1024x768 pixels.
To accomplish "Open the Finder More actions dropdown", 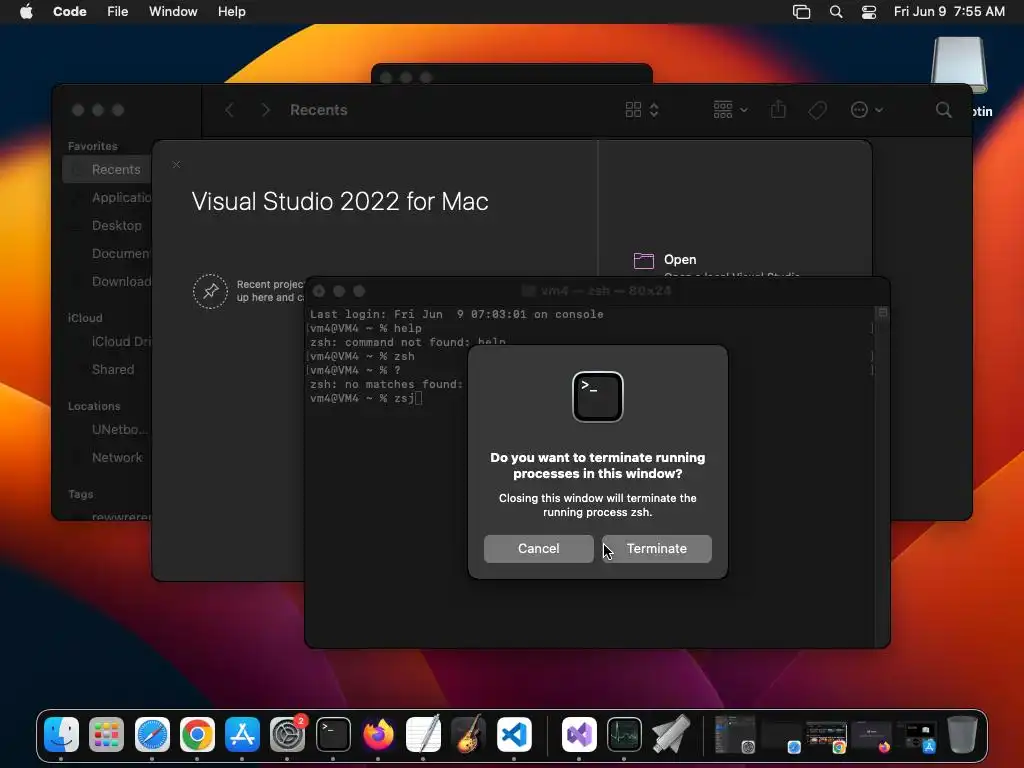I will tap(867, 110).
